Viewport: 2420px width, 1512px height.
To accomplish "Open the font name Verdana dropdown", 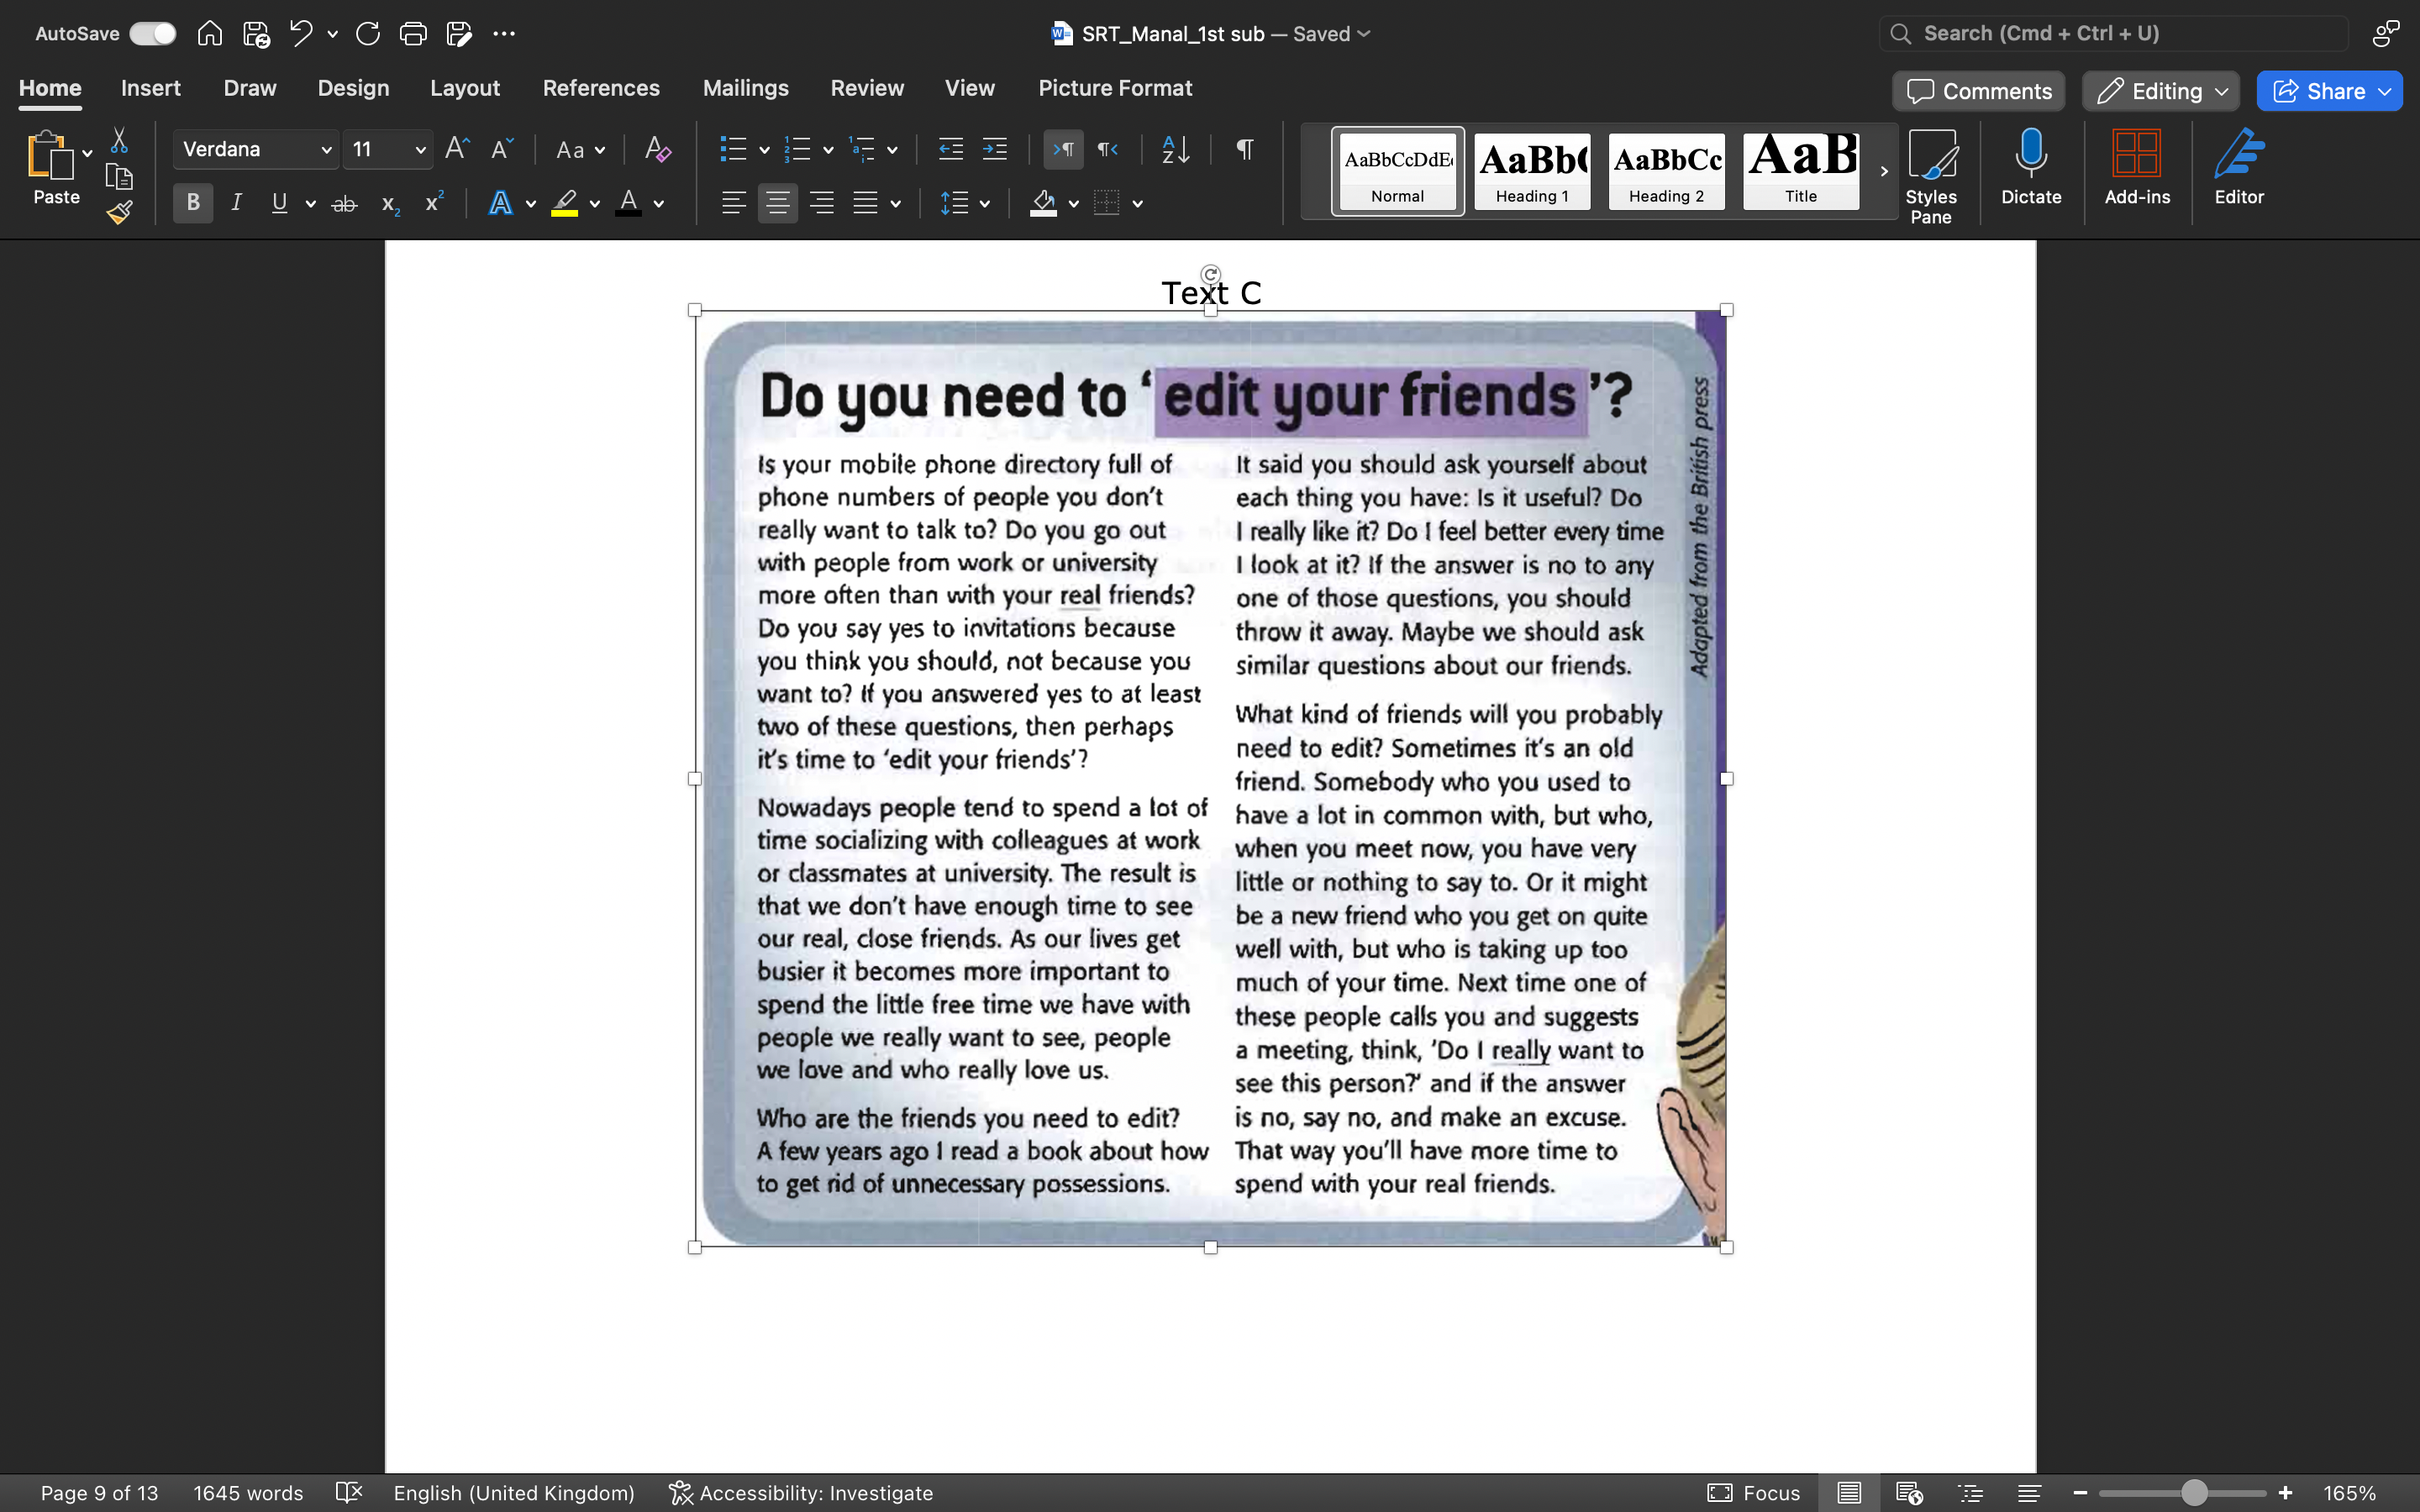I will tap(326, 150).
